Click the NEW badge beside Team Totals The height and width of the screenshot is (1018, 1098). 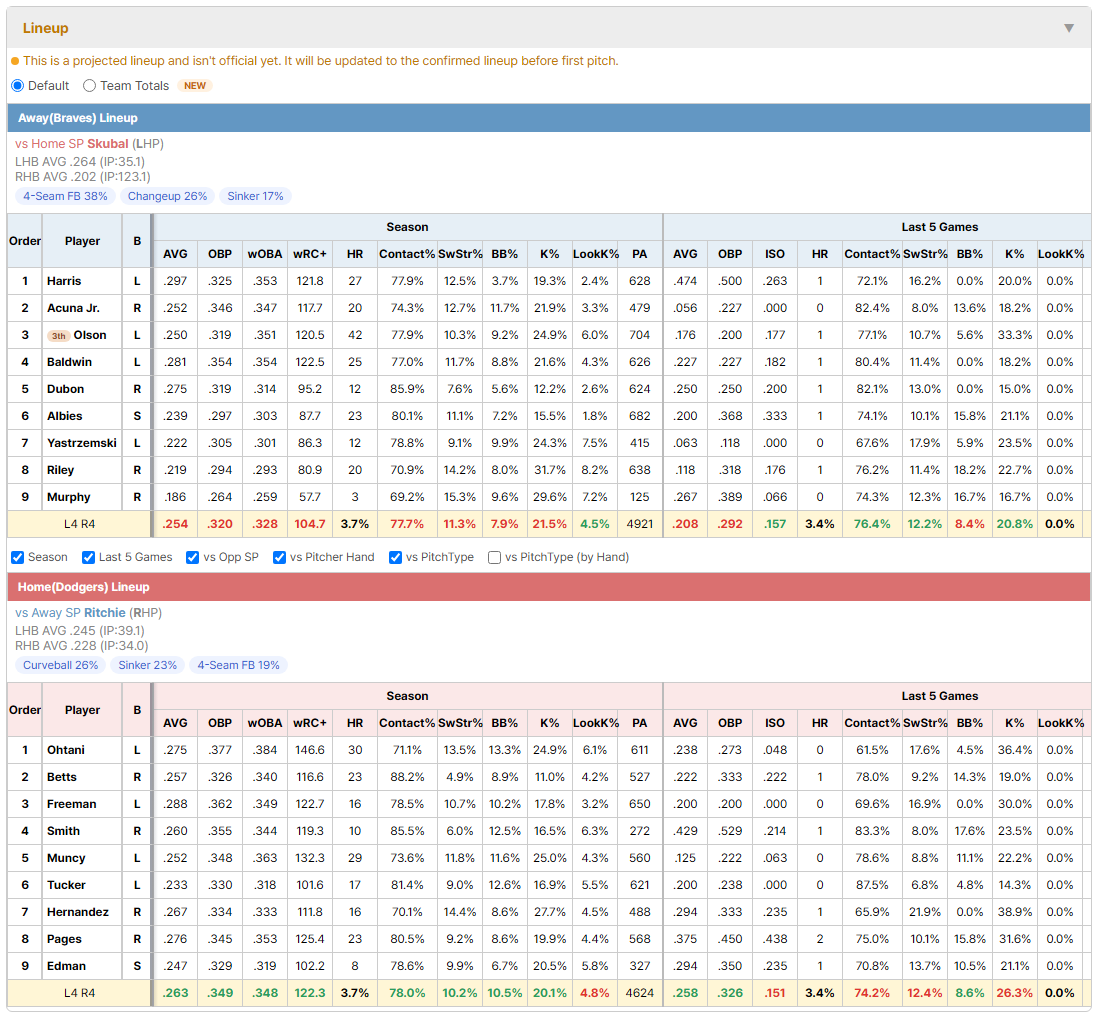(195, 85)
